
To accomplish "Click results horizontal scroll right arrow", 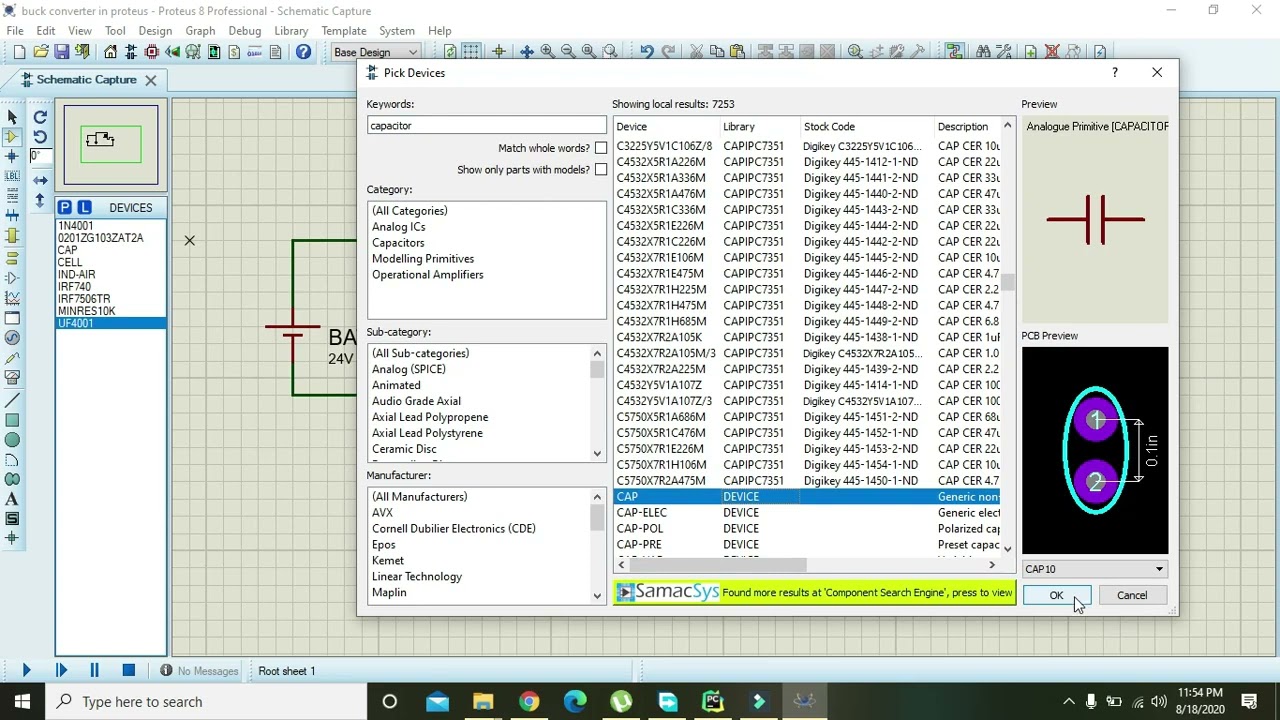I will tap(992, 565).
